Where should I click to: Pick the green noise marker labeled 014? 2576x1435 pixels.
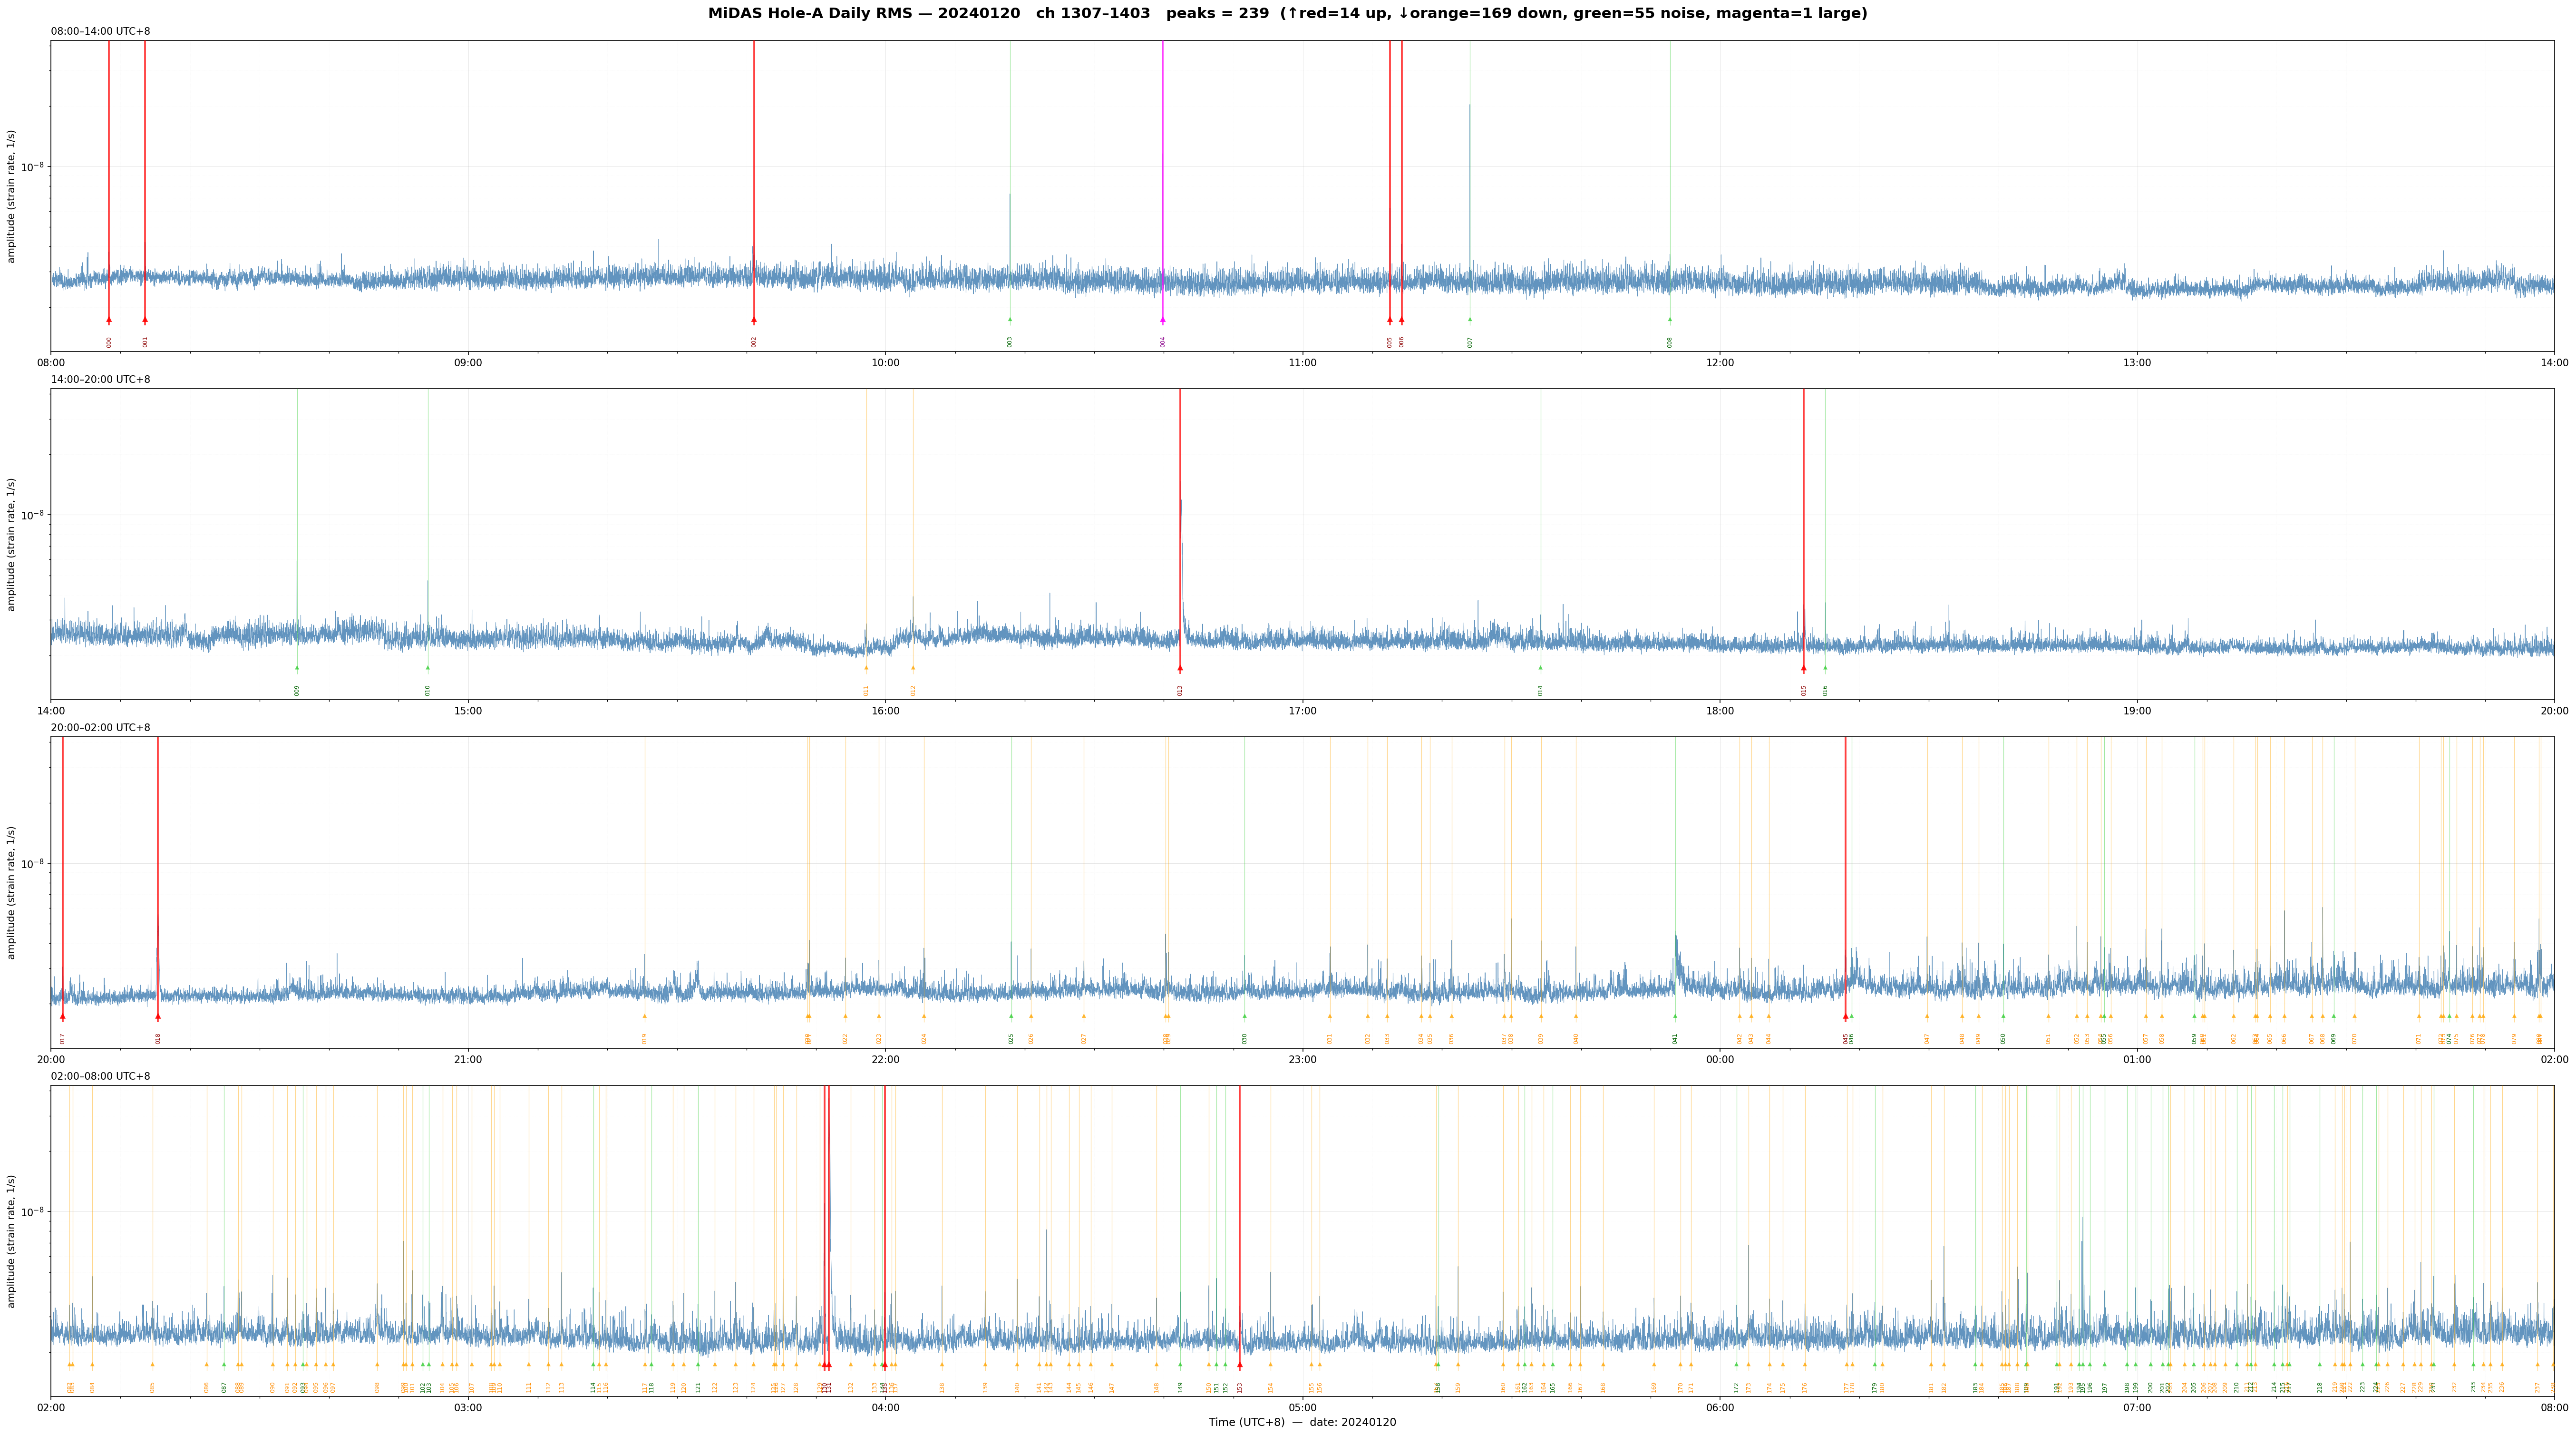coord(1541,668)
